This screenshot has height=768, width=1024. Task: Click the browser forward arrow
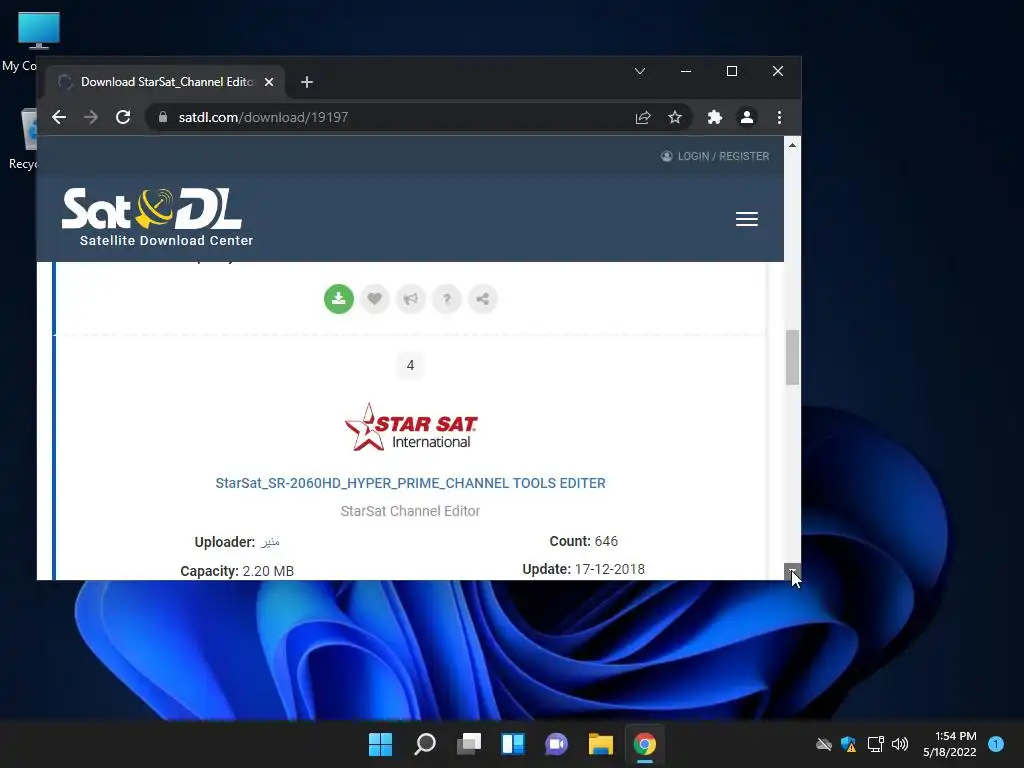[91, 117]
